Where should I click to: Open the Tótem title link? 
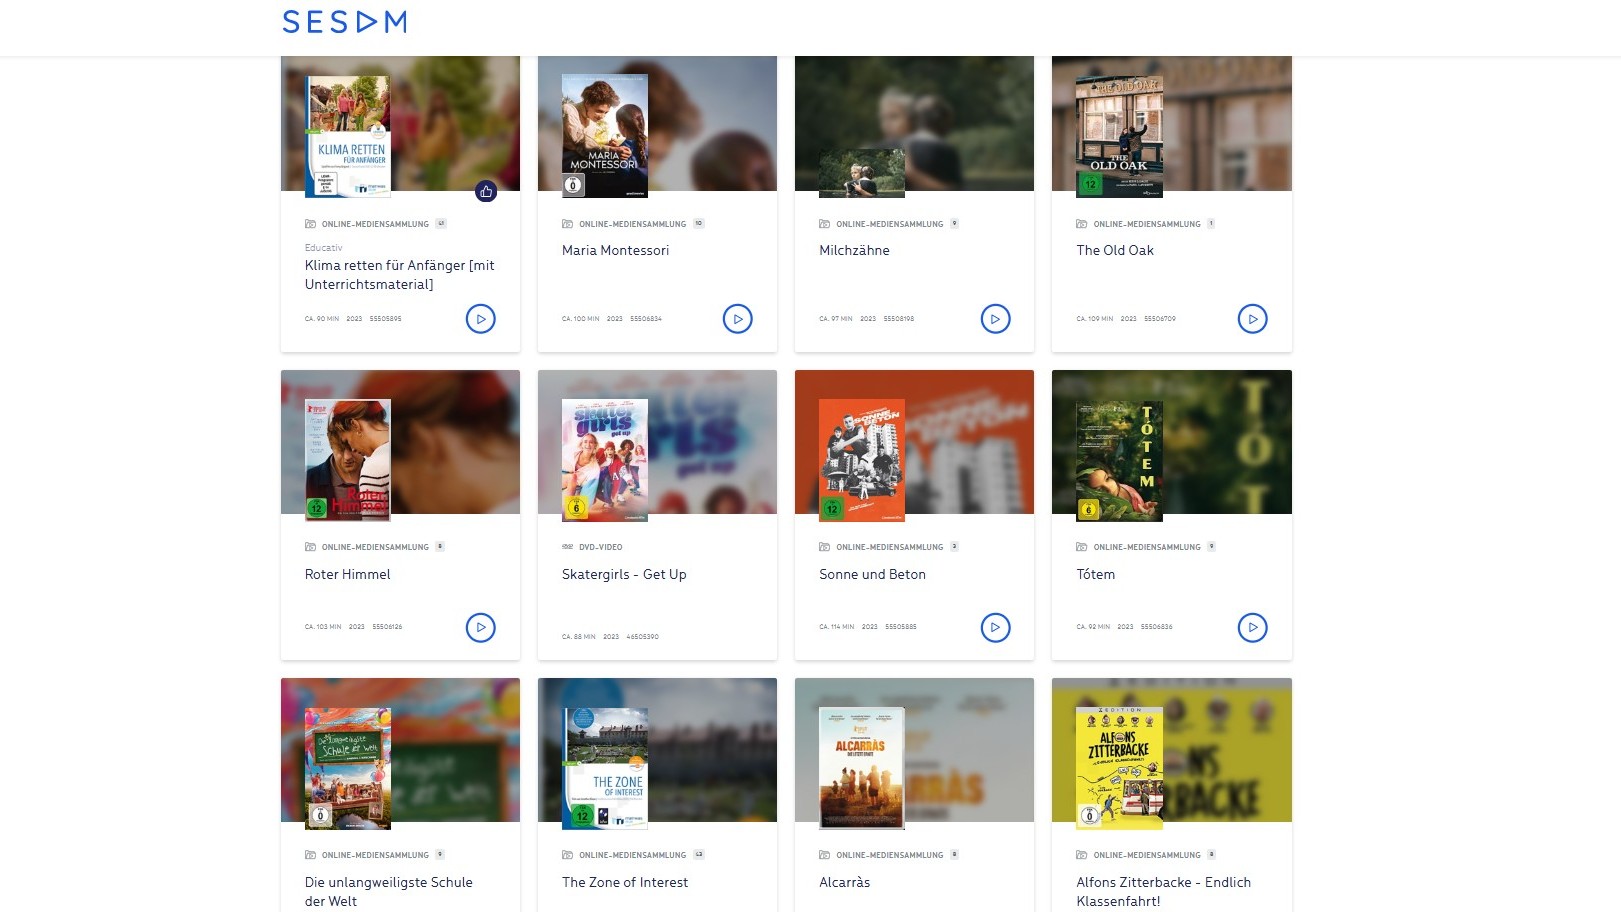coord(1095,575)
